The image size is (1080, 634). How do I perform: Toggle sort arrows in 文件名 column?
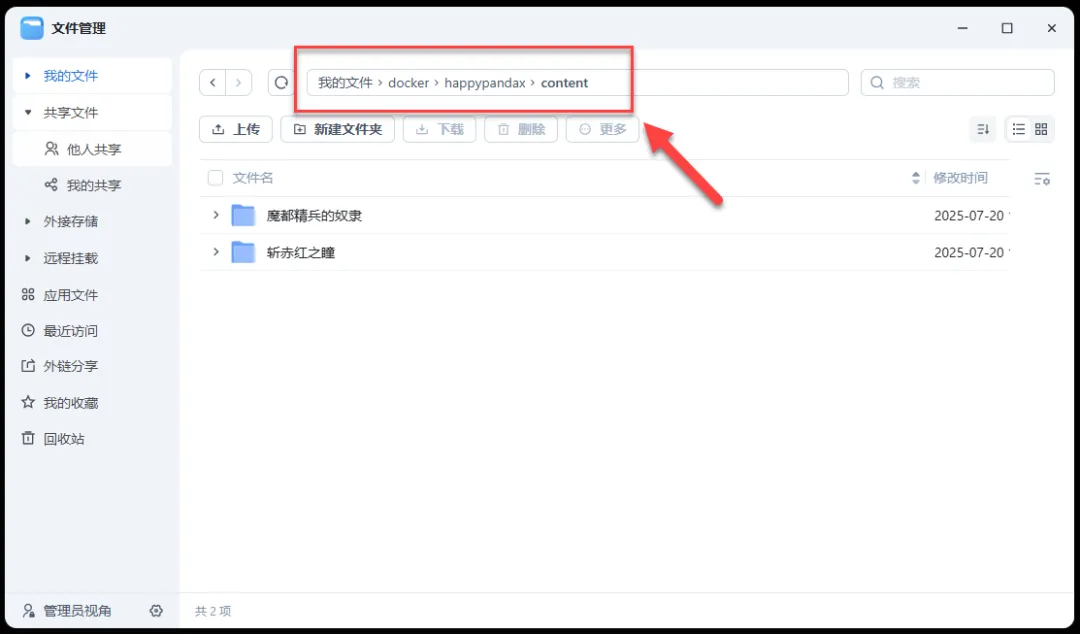(x=915, y=178)
